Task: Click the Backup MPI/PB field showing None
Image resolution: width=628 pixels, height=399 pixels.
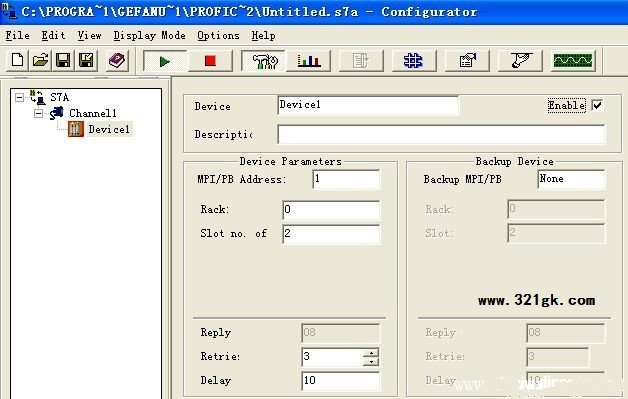Action: coord(571,179)
